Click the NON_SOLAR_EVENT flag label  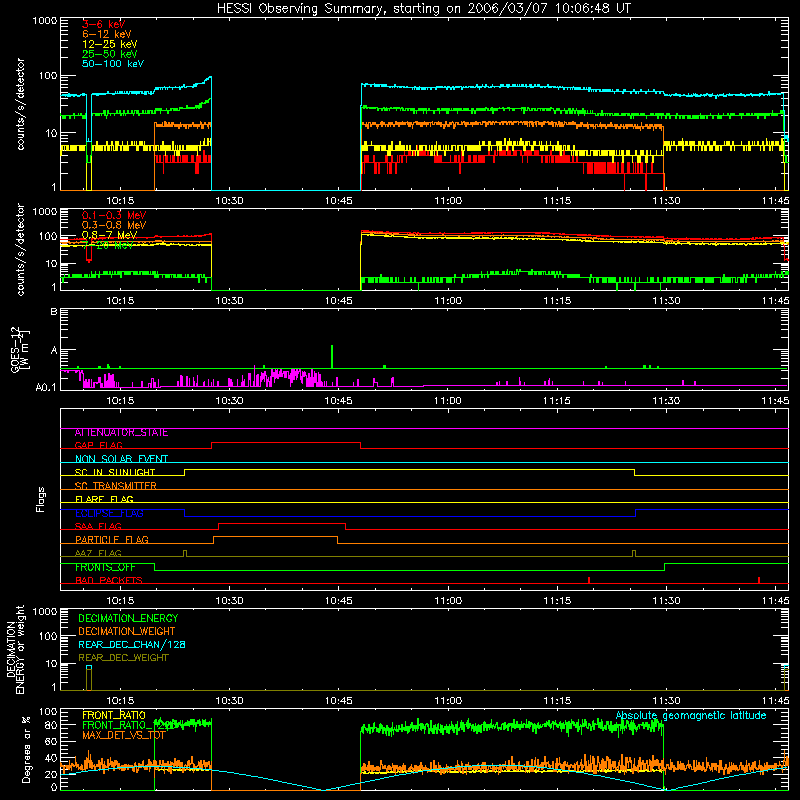(121, 459)
